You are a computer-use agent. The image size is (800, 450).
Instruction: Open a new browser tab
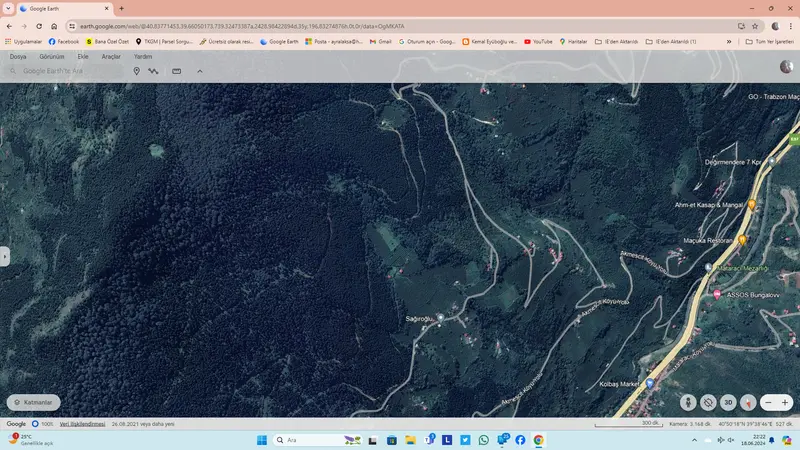[x=121, y=9]
